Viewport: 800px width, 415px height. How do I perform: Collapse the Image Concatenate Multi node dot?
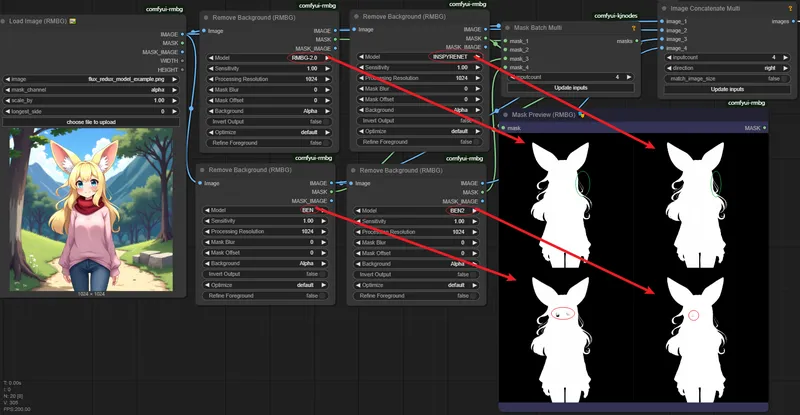pyautogui.click(x=664, y=8)
